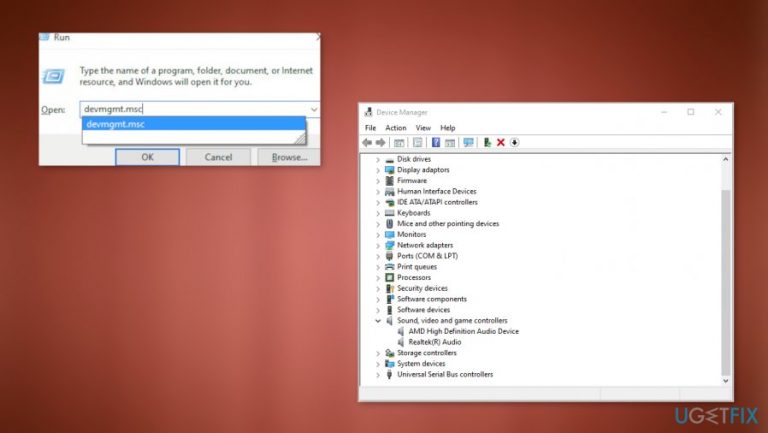Select the Firmware label
The width and height of the screenshot is (768, 433).
(412, 181)
